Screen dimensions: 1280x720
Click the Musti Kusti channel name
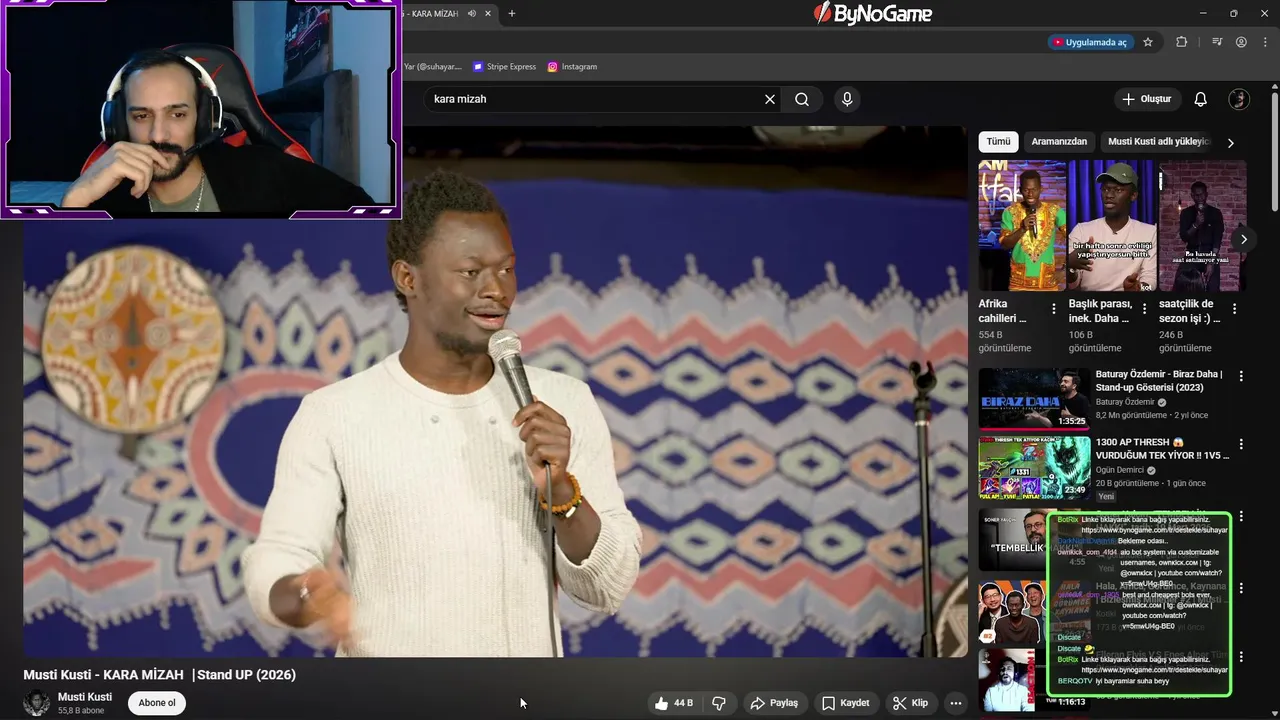coord(85,697)
